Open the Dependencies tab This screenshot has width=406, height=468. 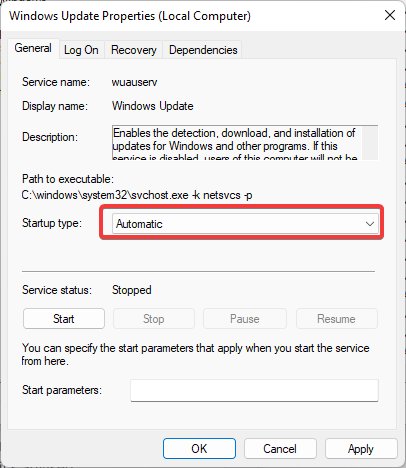[x=203, y=50]
